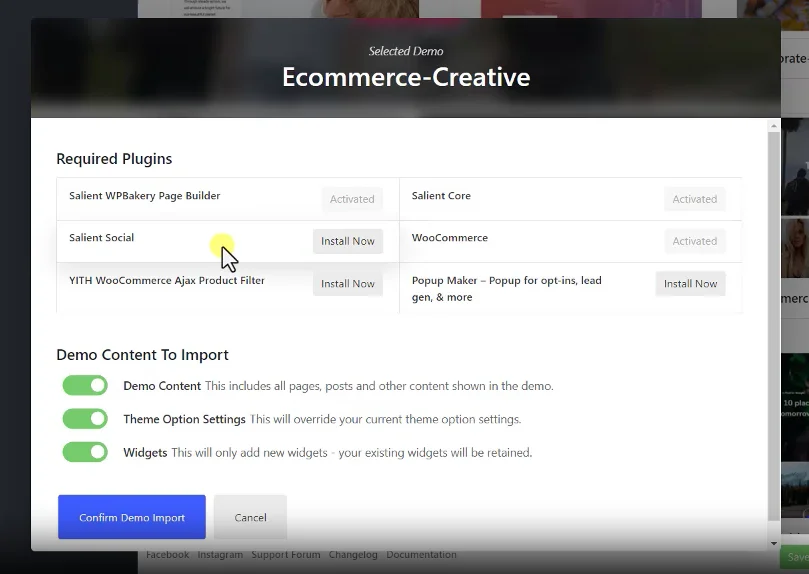Click the 'Required Plugins' heading
The width and height of the screenshot is (809, 574).
coord(114,159)
